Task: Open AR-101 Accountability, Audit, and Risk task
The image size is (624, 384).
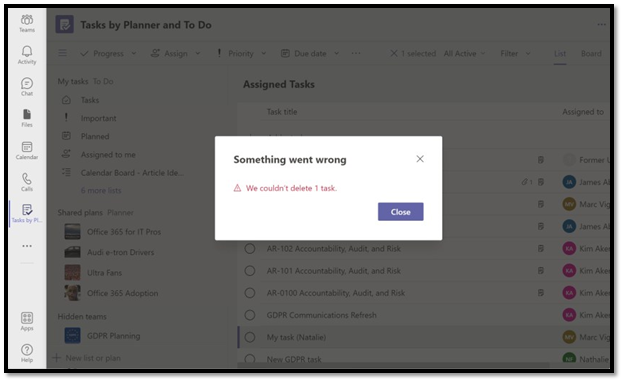Action: coord(333,271)
